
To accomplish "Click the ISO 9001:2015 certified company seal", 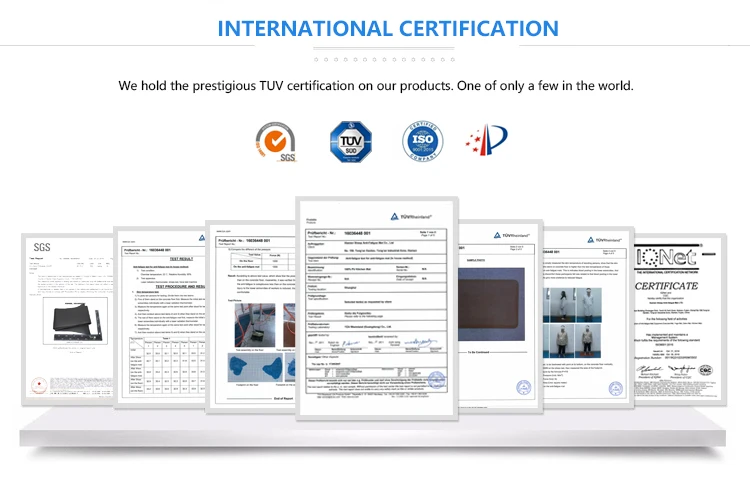I will [422, 142].
